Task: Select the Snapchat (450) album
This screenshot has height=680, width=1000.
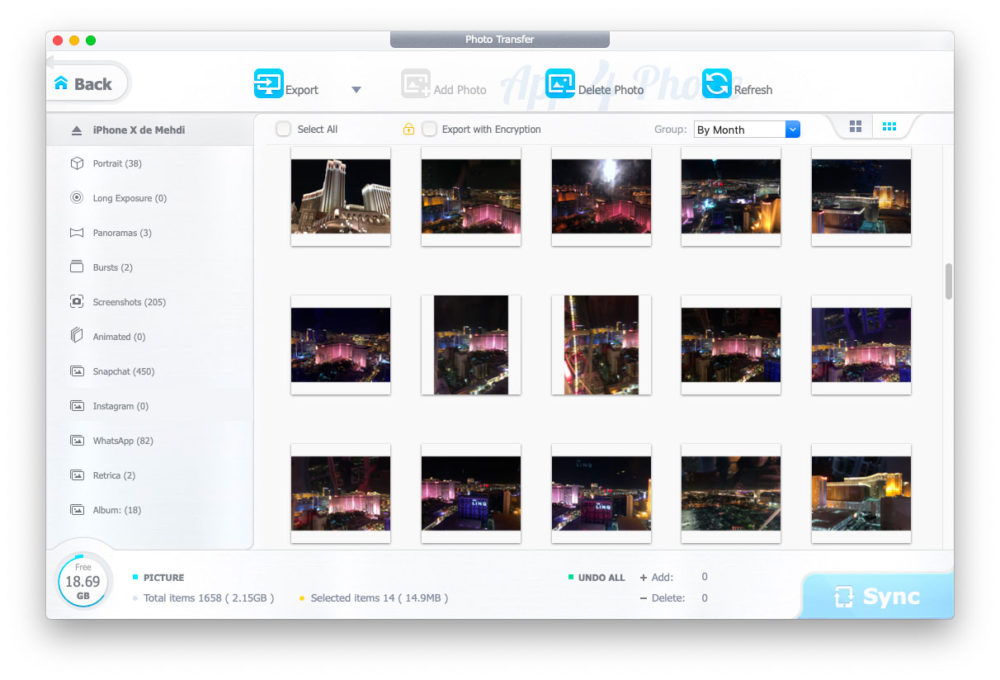Action: [x=123, y=372]
